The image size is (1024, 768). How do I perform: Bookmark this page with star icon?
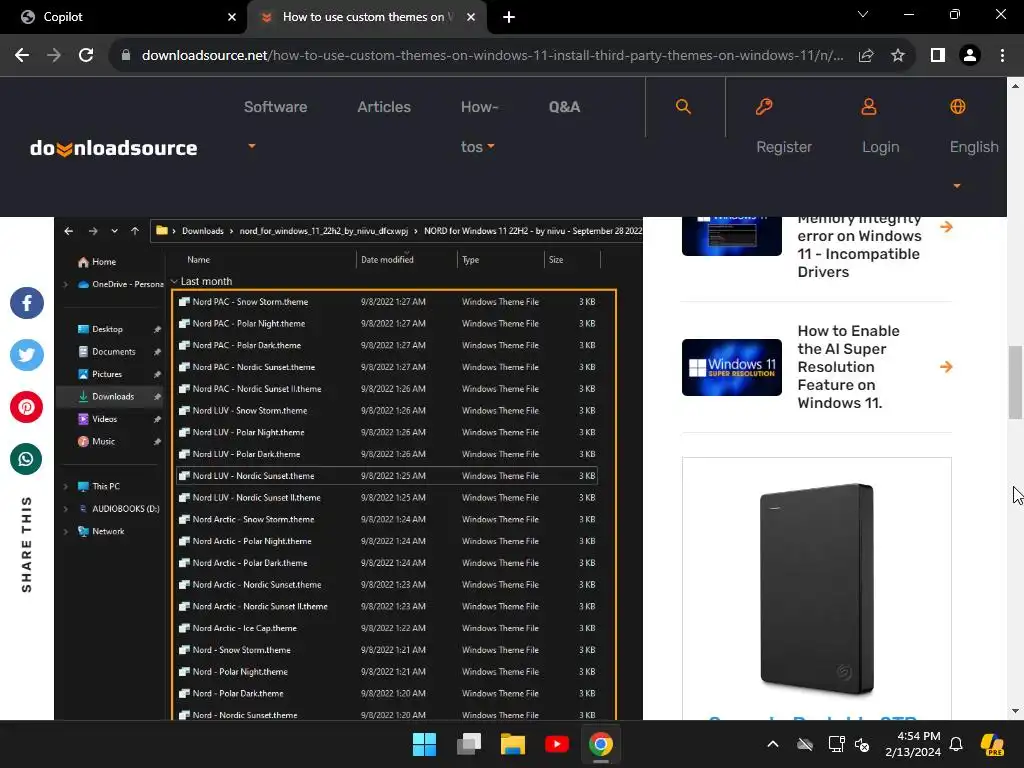[898, 56]
